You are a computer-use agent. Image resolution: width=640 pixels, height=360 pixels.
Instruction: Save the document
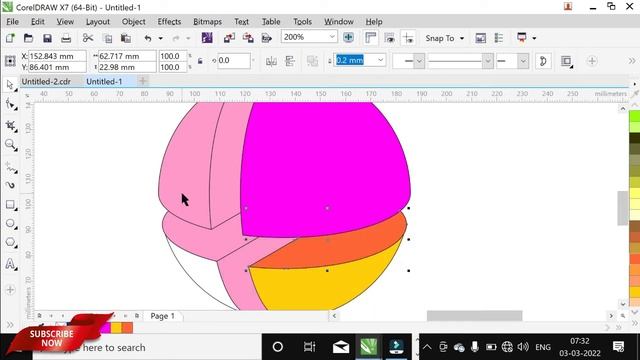pyautogui.click(x=47, y=38)
